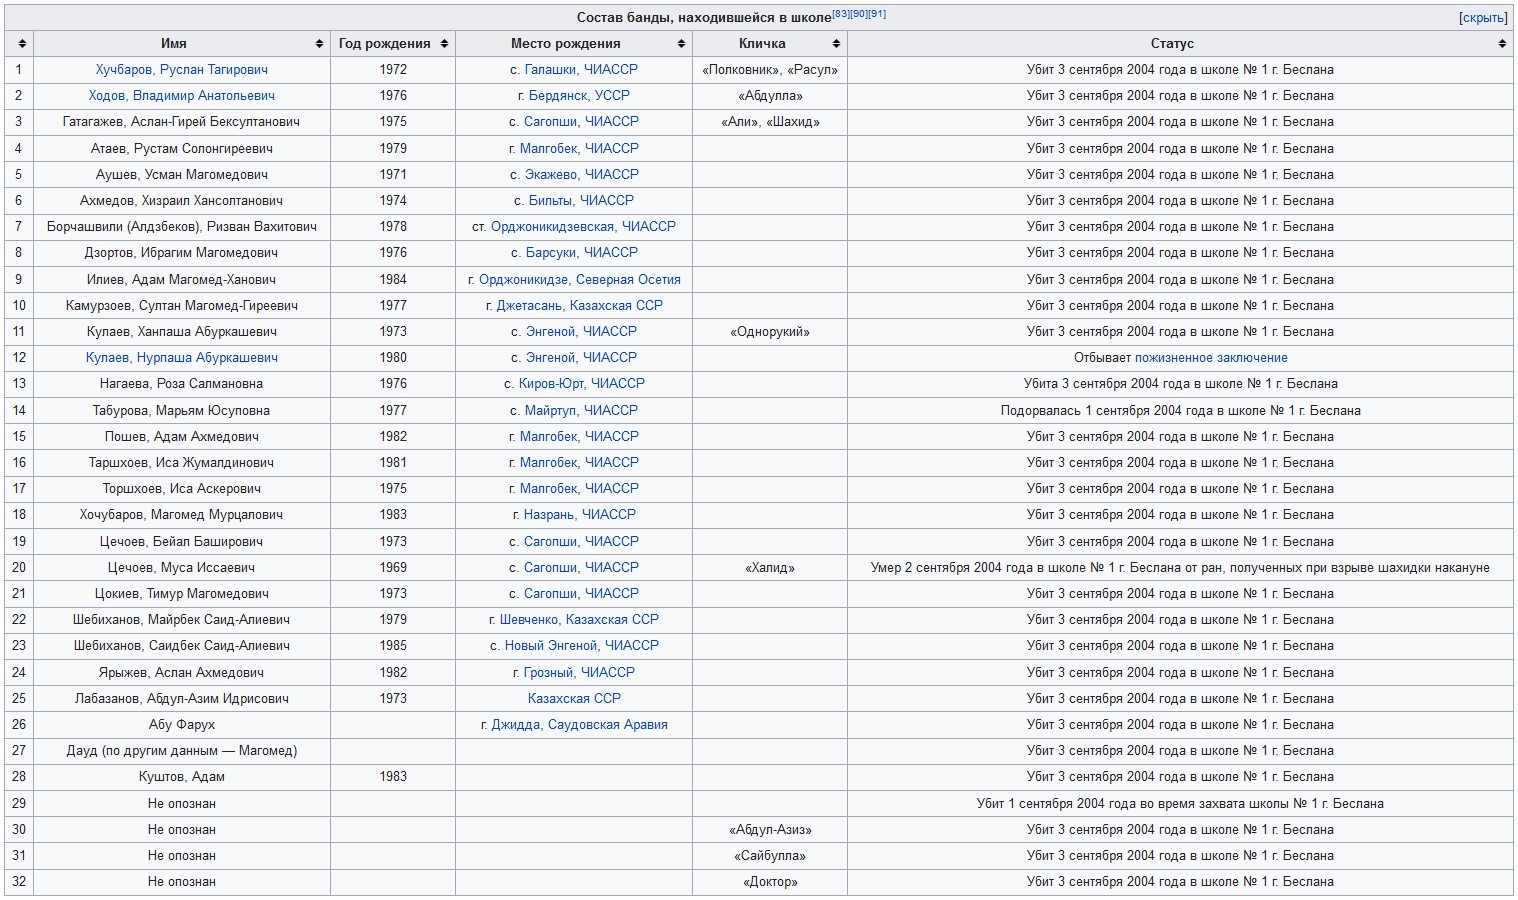Sort by Кличка column arrows
Viewport: 1518px width, 900px height.
[836, 44]
